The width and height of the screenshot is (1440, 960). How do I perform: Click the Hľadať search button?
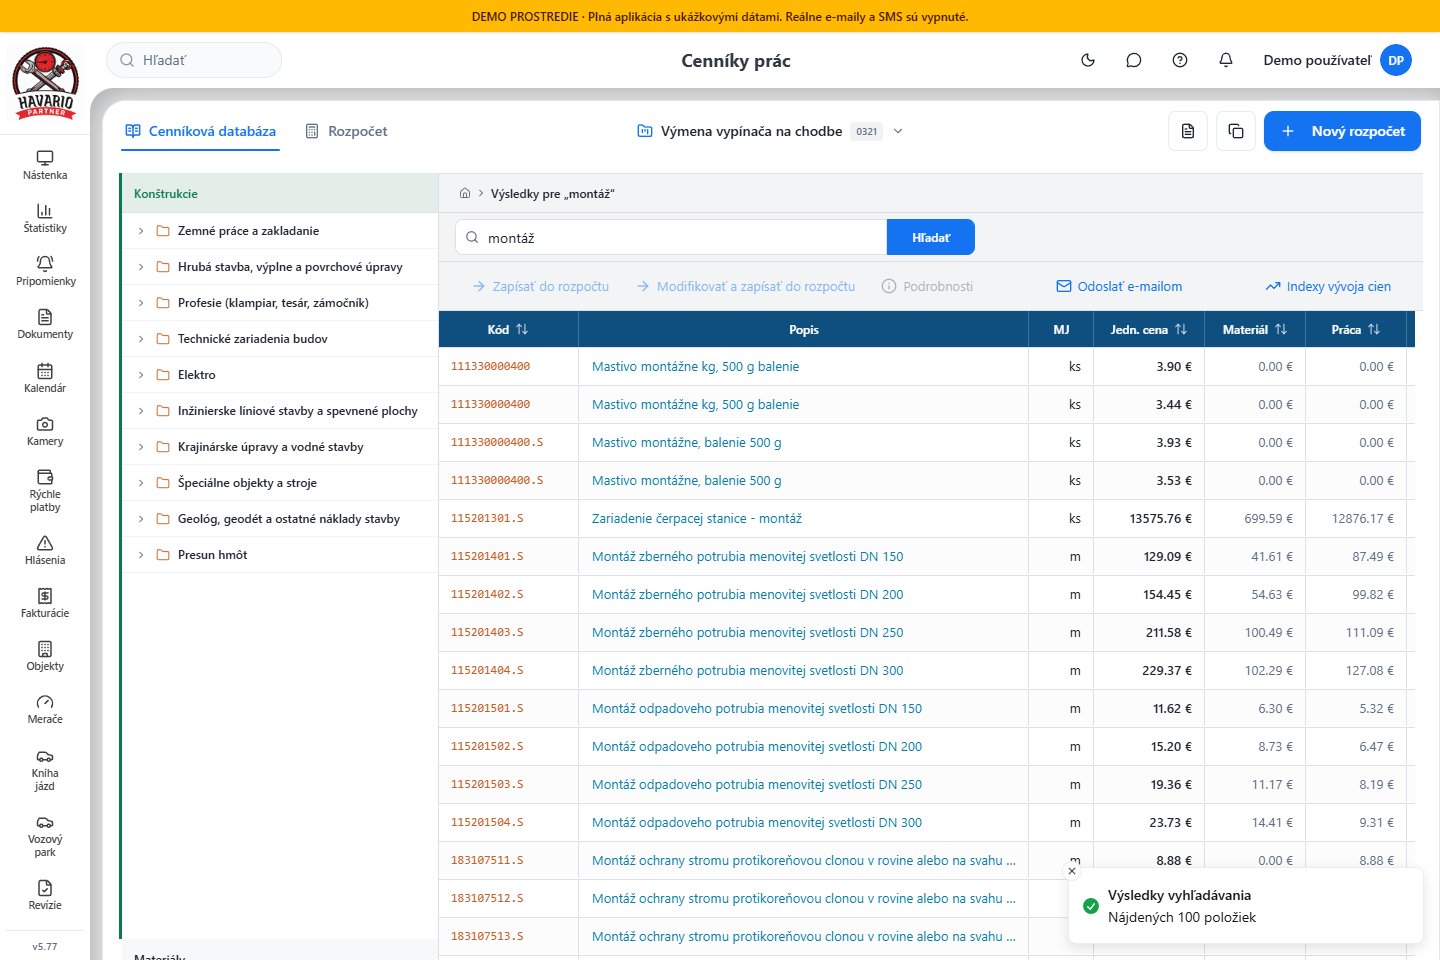pos(931,238)
